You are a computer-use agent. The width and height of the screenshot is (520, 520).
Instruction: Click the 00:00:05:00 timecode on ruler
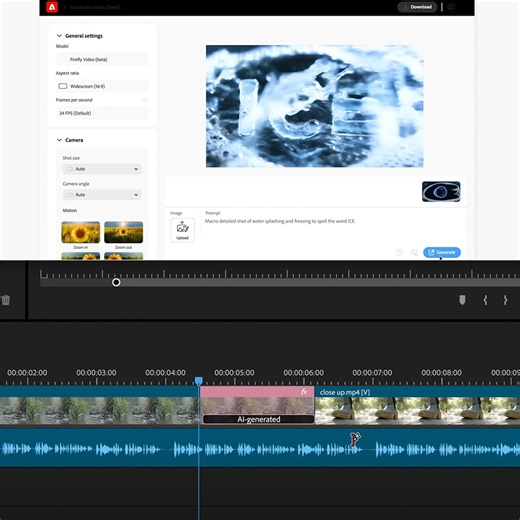pyautogui.click(x=234, y=373)
